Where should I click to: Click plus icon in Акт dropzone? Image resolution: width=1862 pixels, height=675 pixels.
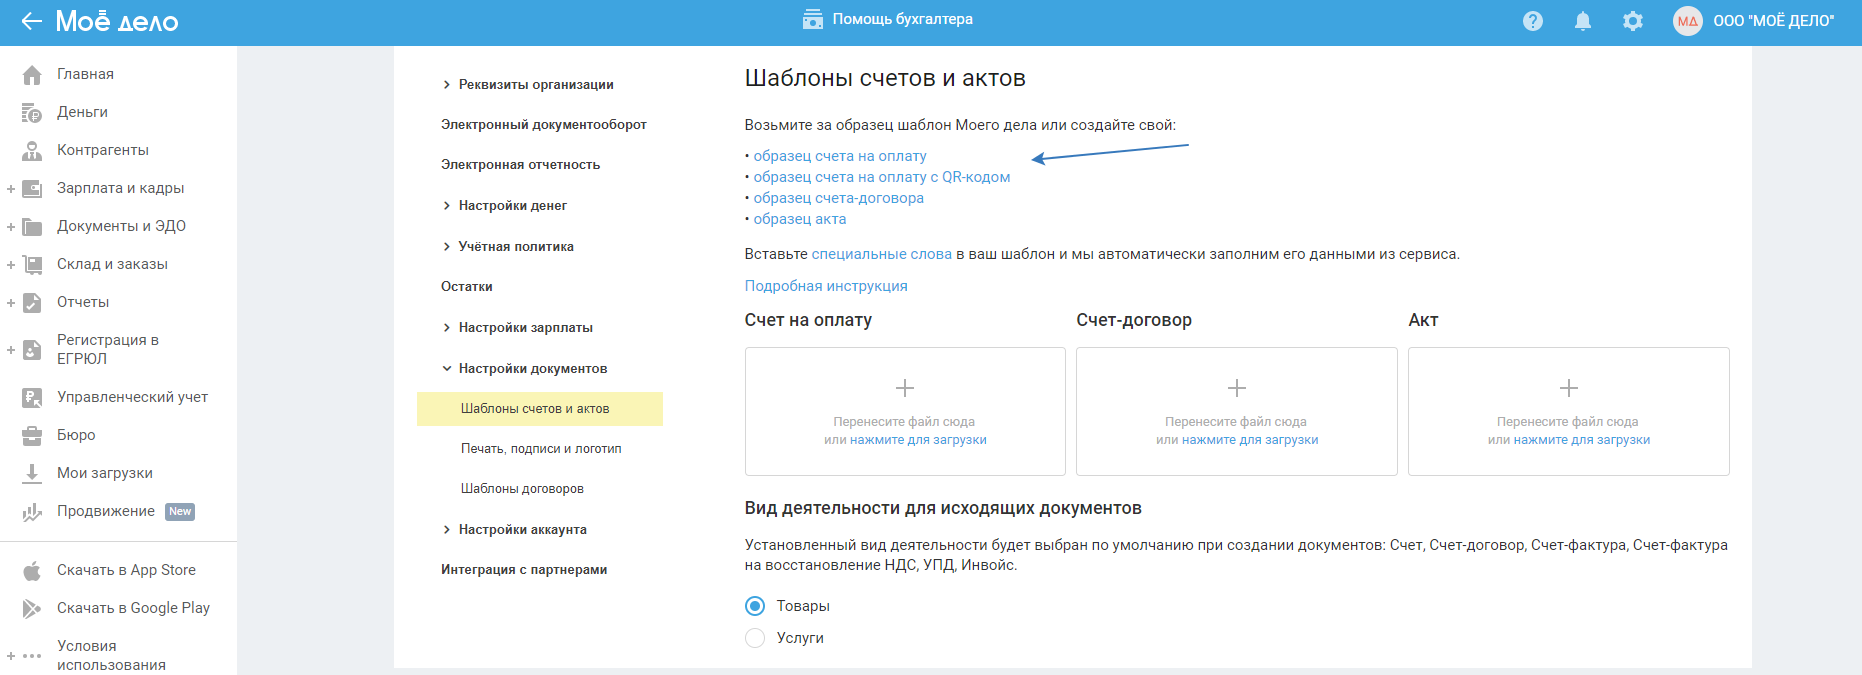pos(1569,388)
